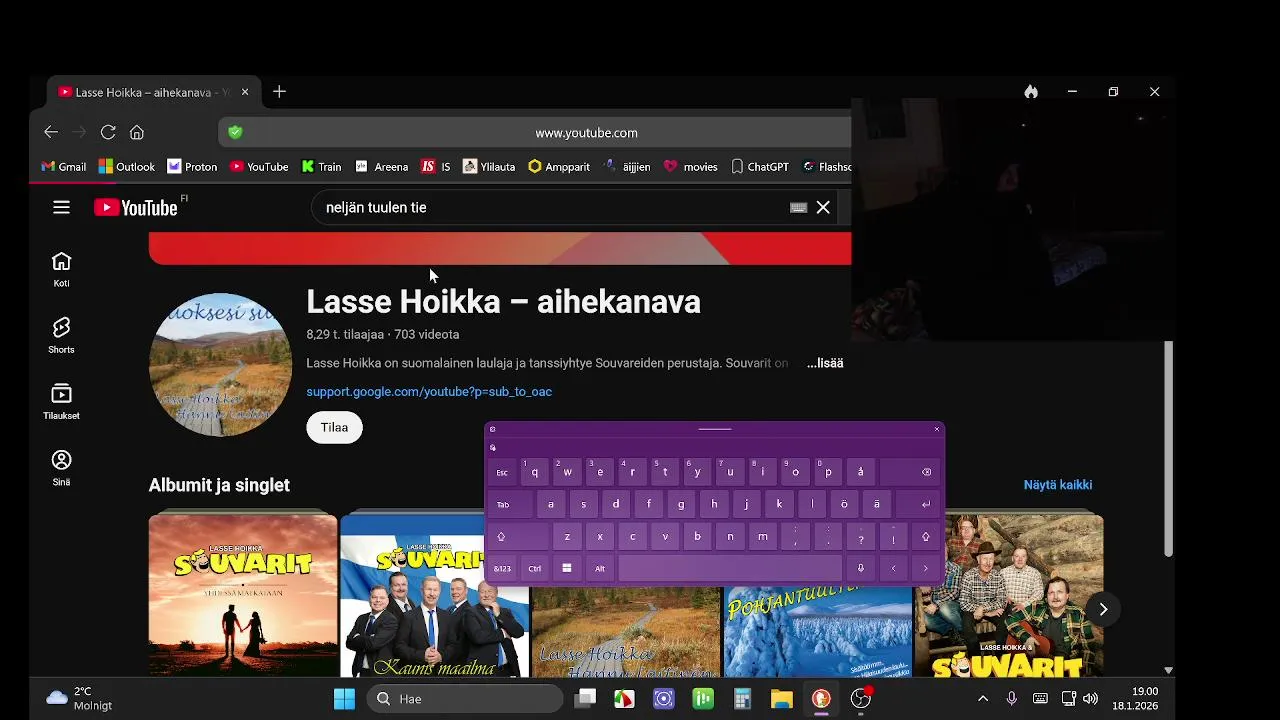Reload the page with refresh button

[108, 132]
